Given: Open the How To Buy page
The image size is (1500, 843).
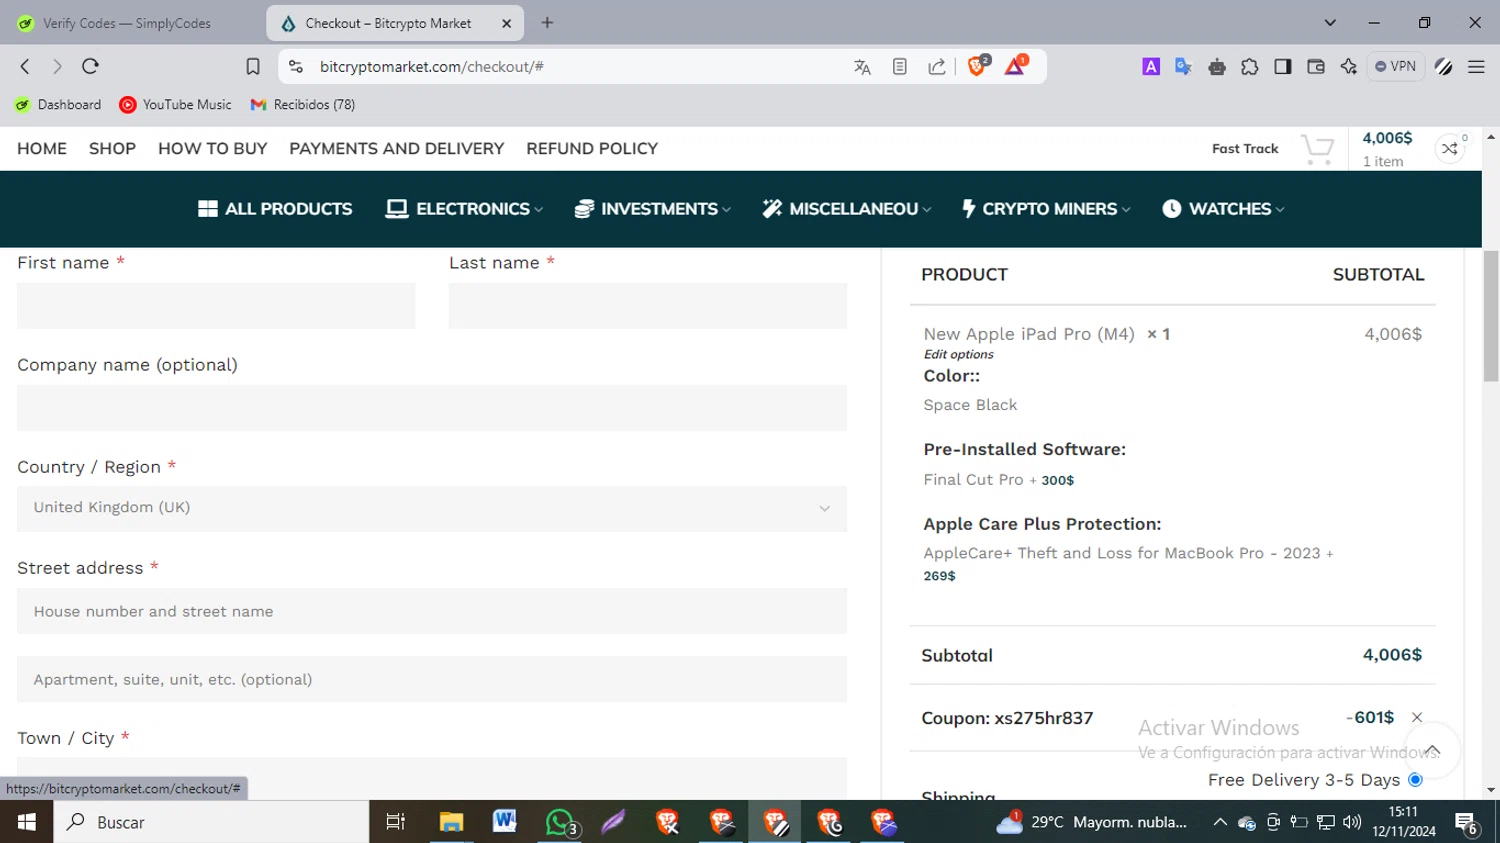Looking at the screenshot, I should coord(212,148).
